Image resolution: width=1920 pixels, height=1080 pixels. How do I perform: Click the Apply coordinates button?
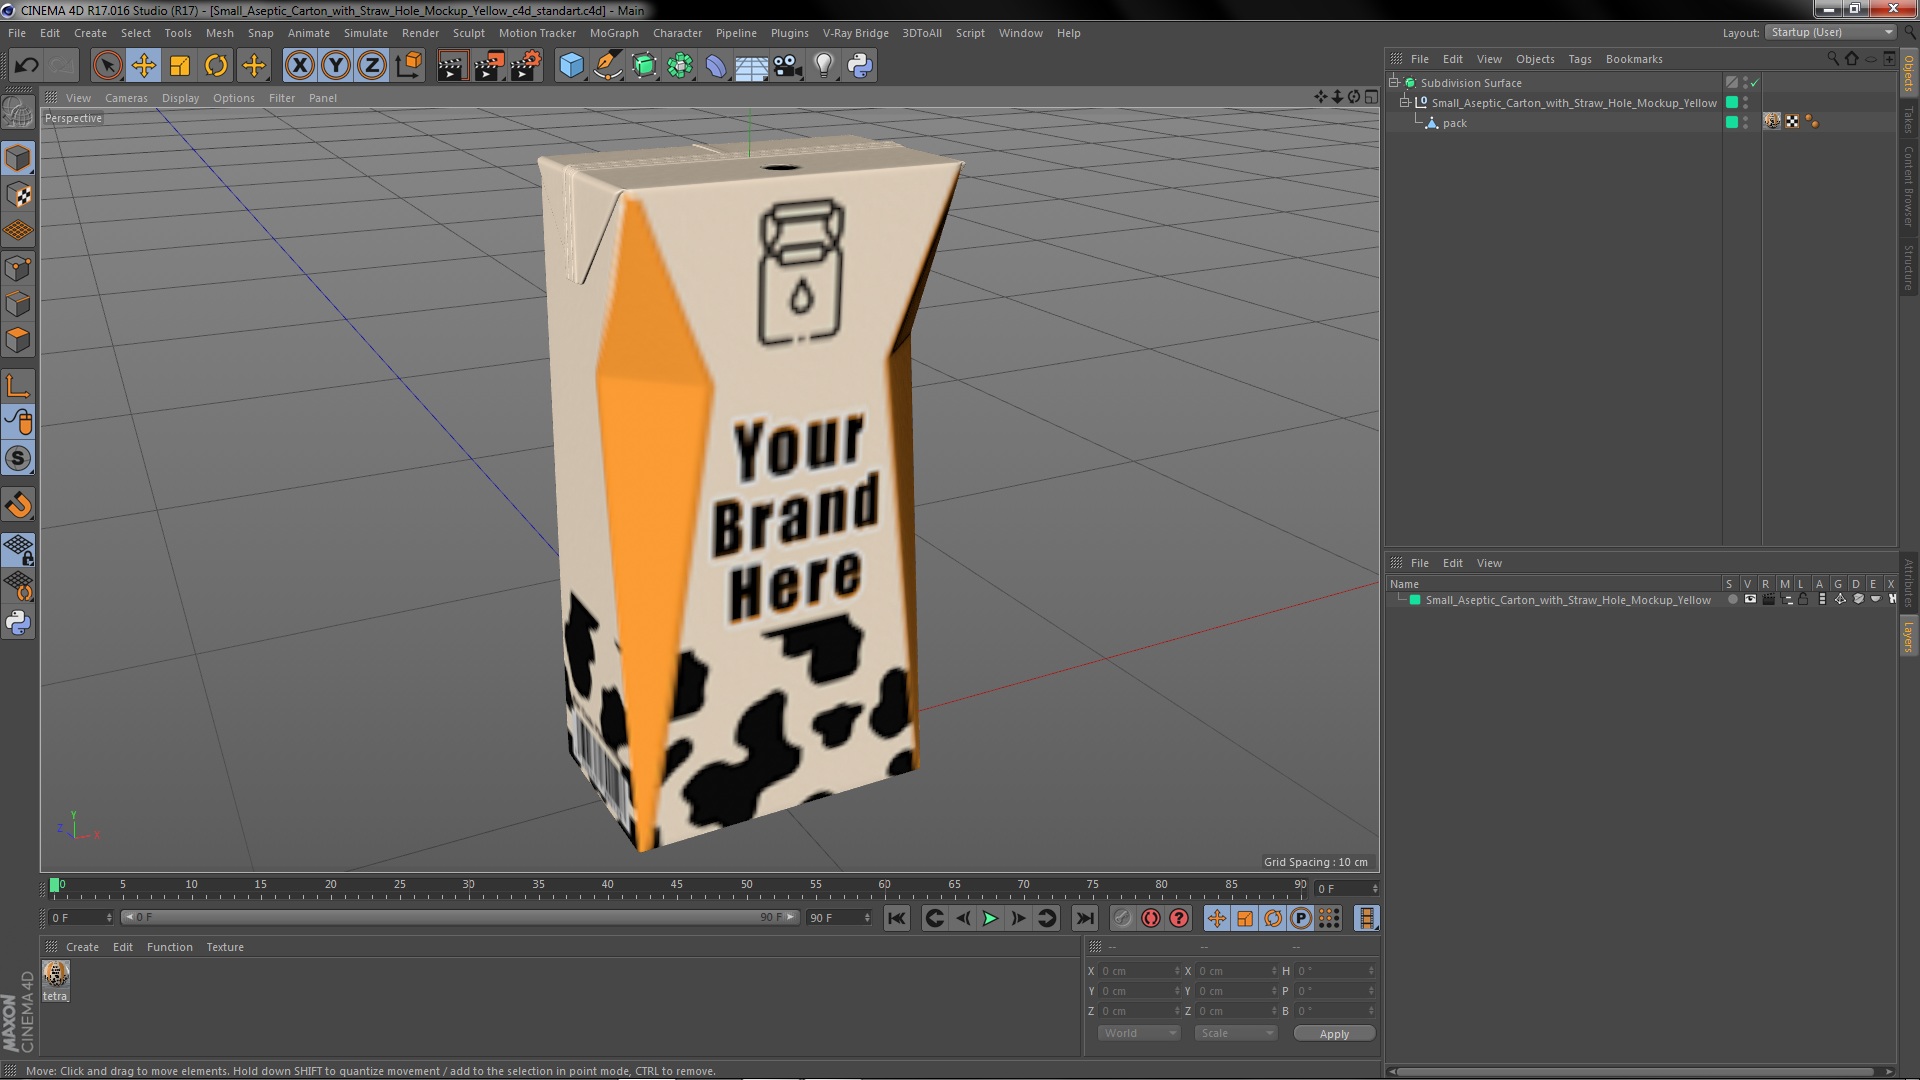click(x=1334, y=1033)
